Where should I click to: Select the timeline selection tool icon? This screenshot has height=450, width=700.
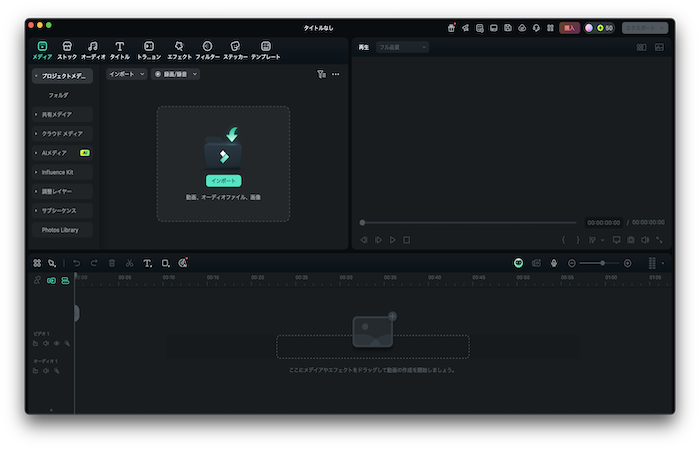pyautogui.click(x=52, y=263)
